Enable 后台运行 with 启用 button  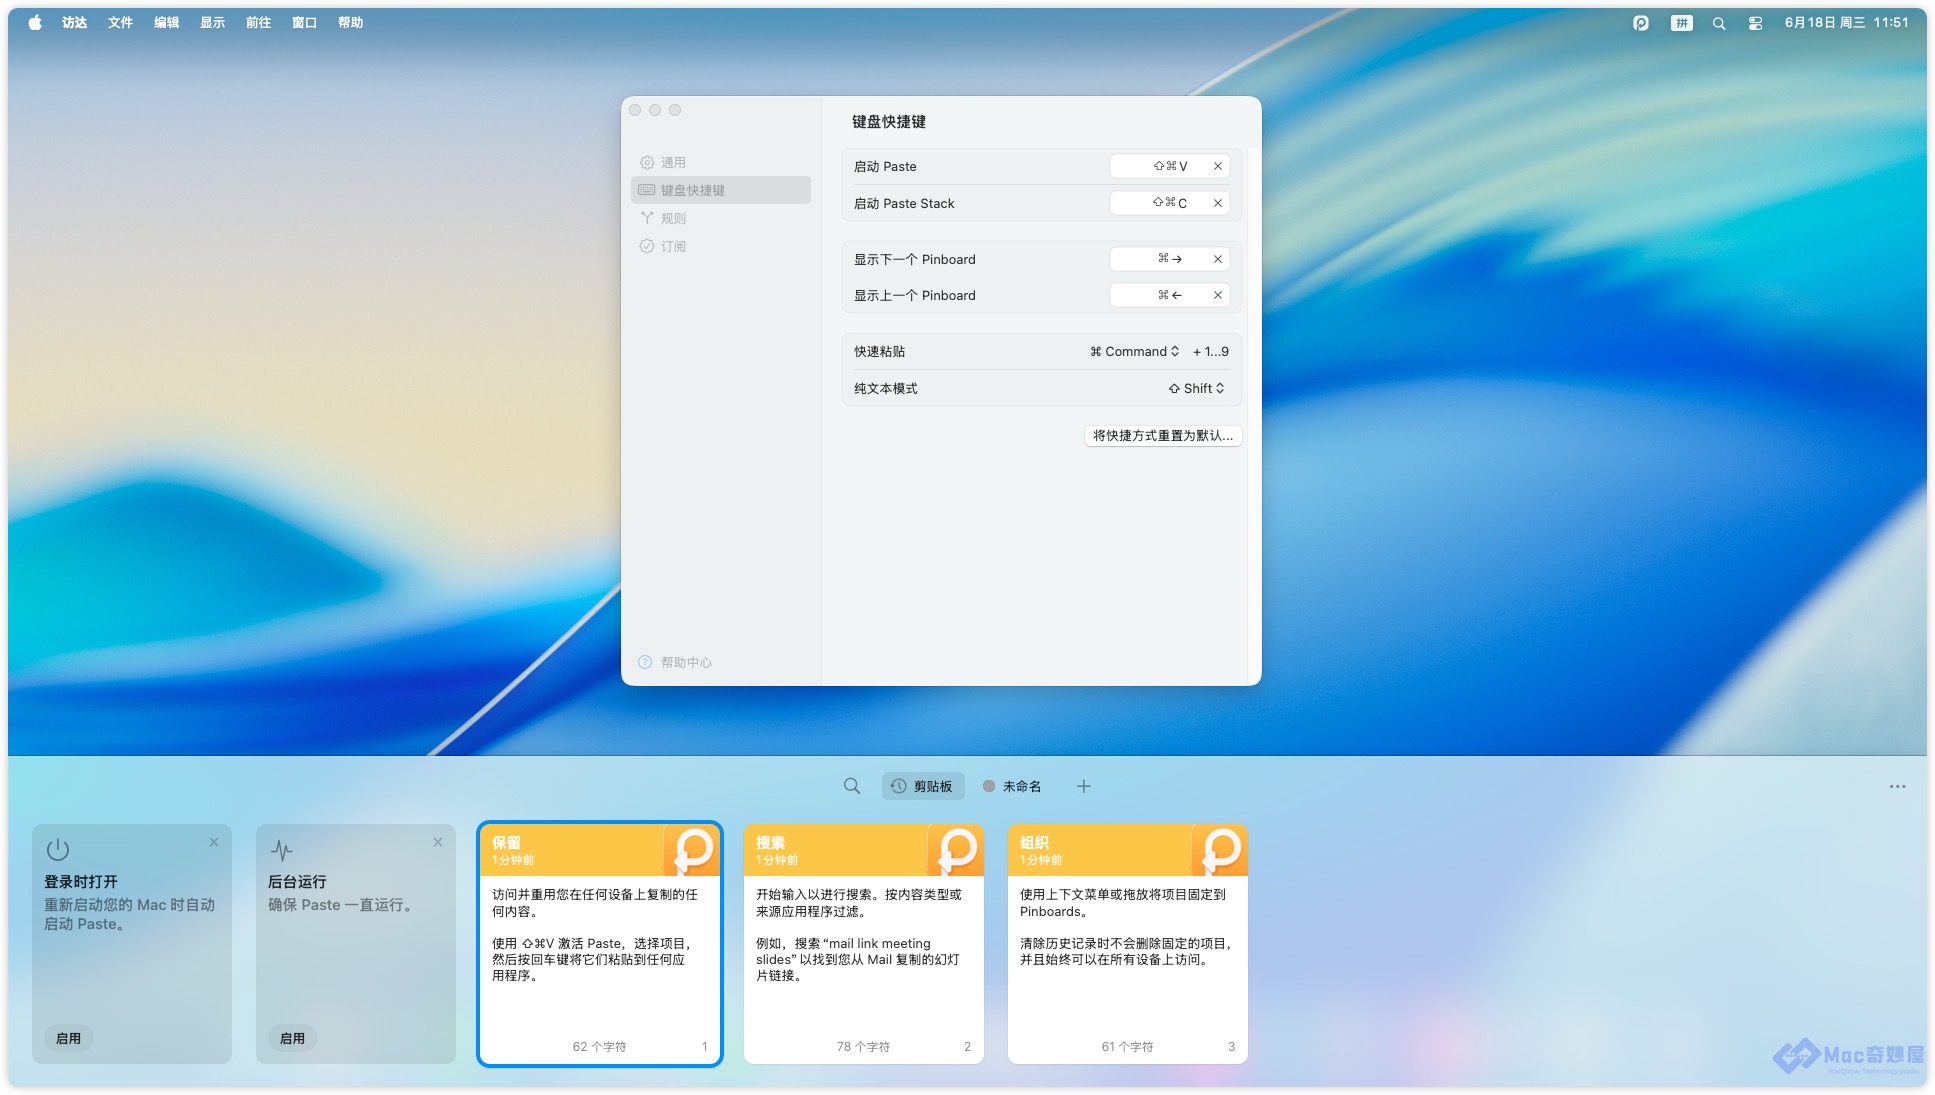pyautogui.click(x=292, y=1038)
